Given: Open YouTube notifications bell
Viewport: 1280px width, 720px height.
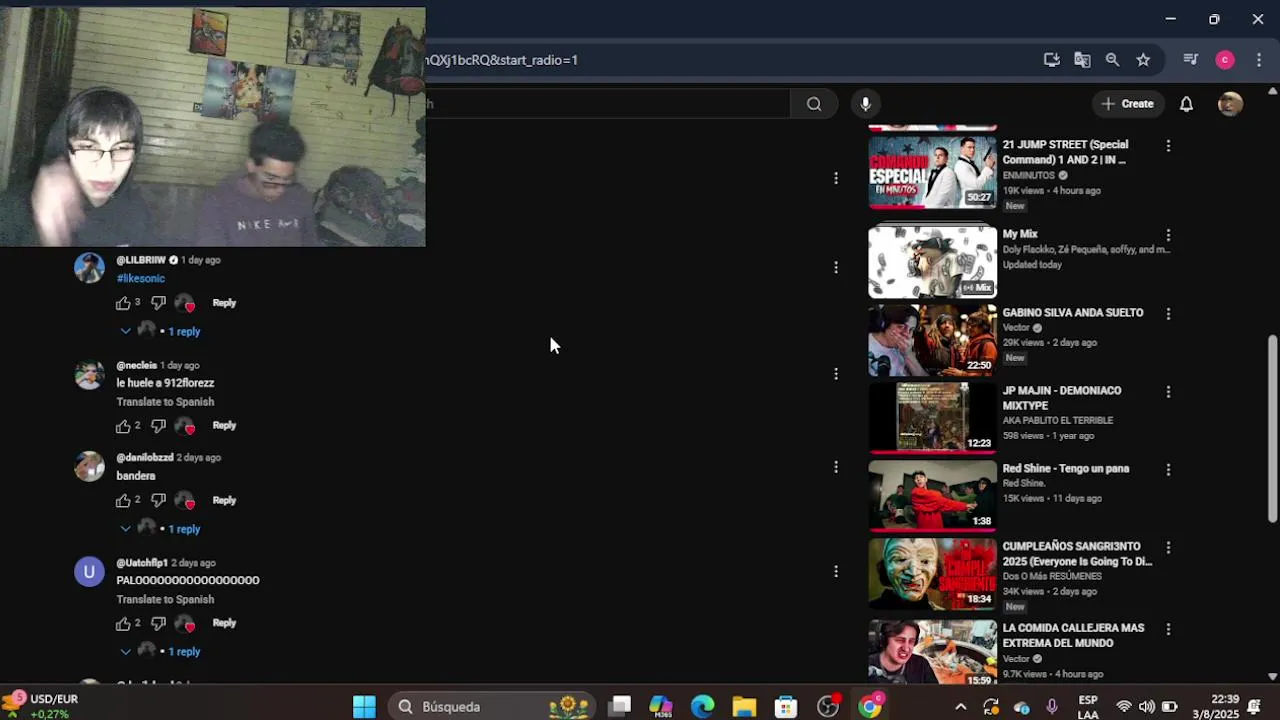Looking at the screenshot, I should (x=1186, y=104).
